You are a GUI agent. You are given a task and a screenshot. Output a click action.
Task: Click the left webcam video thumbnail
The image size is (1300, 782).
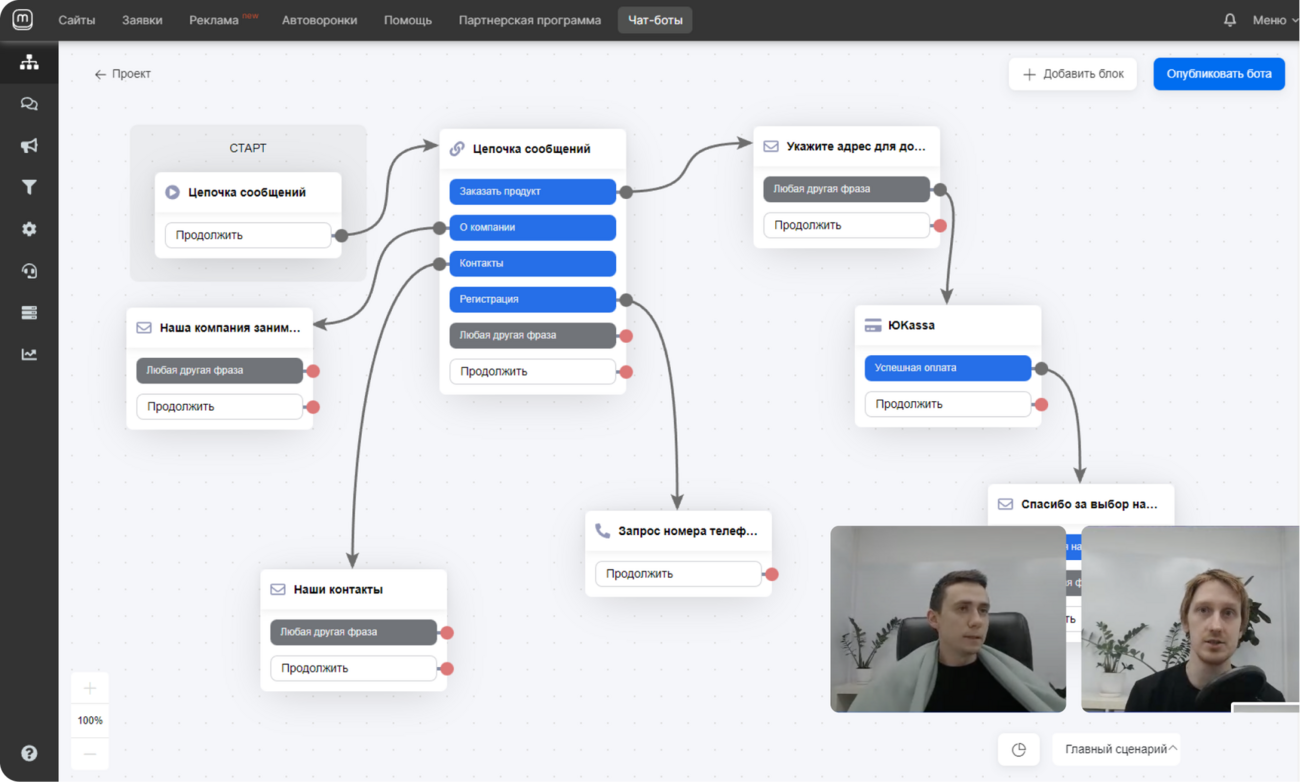(x=948, y=619)
